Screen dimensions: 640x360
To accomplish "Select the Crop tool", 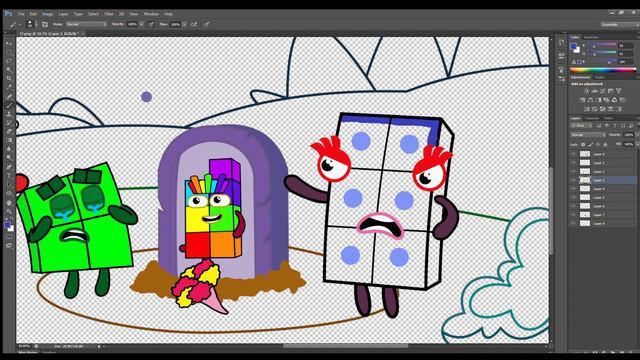I will coord(9,78).
